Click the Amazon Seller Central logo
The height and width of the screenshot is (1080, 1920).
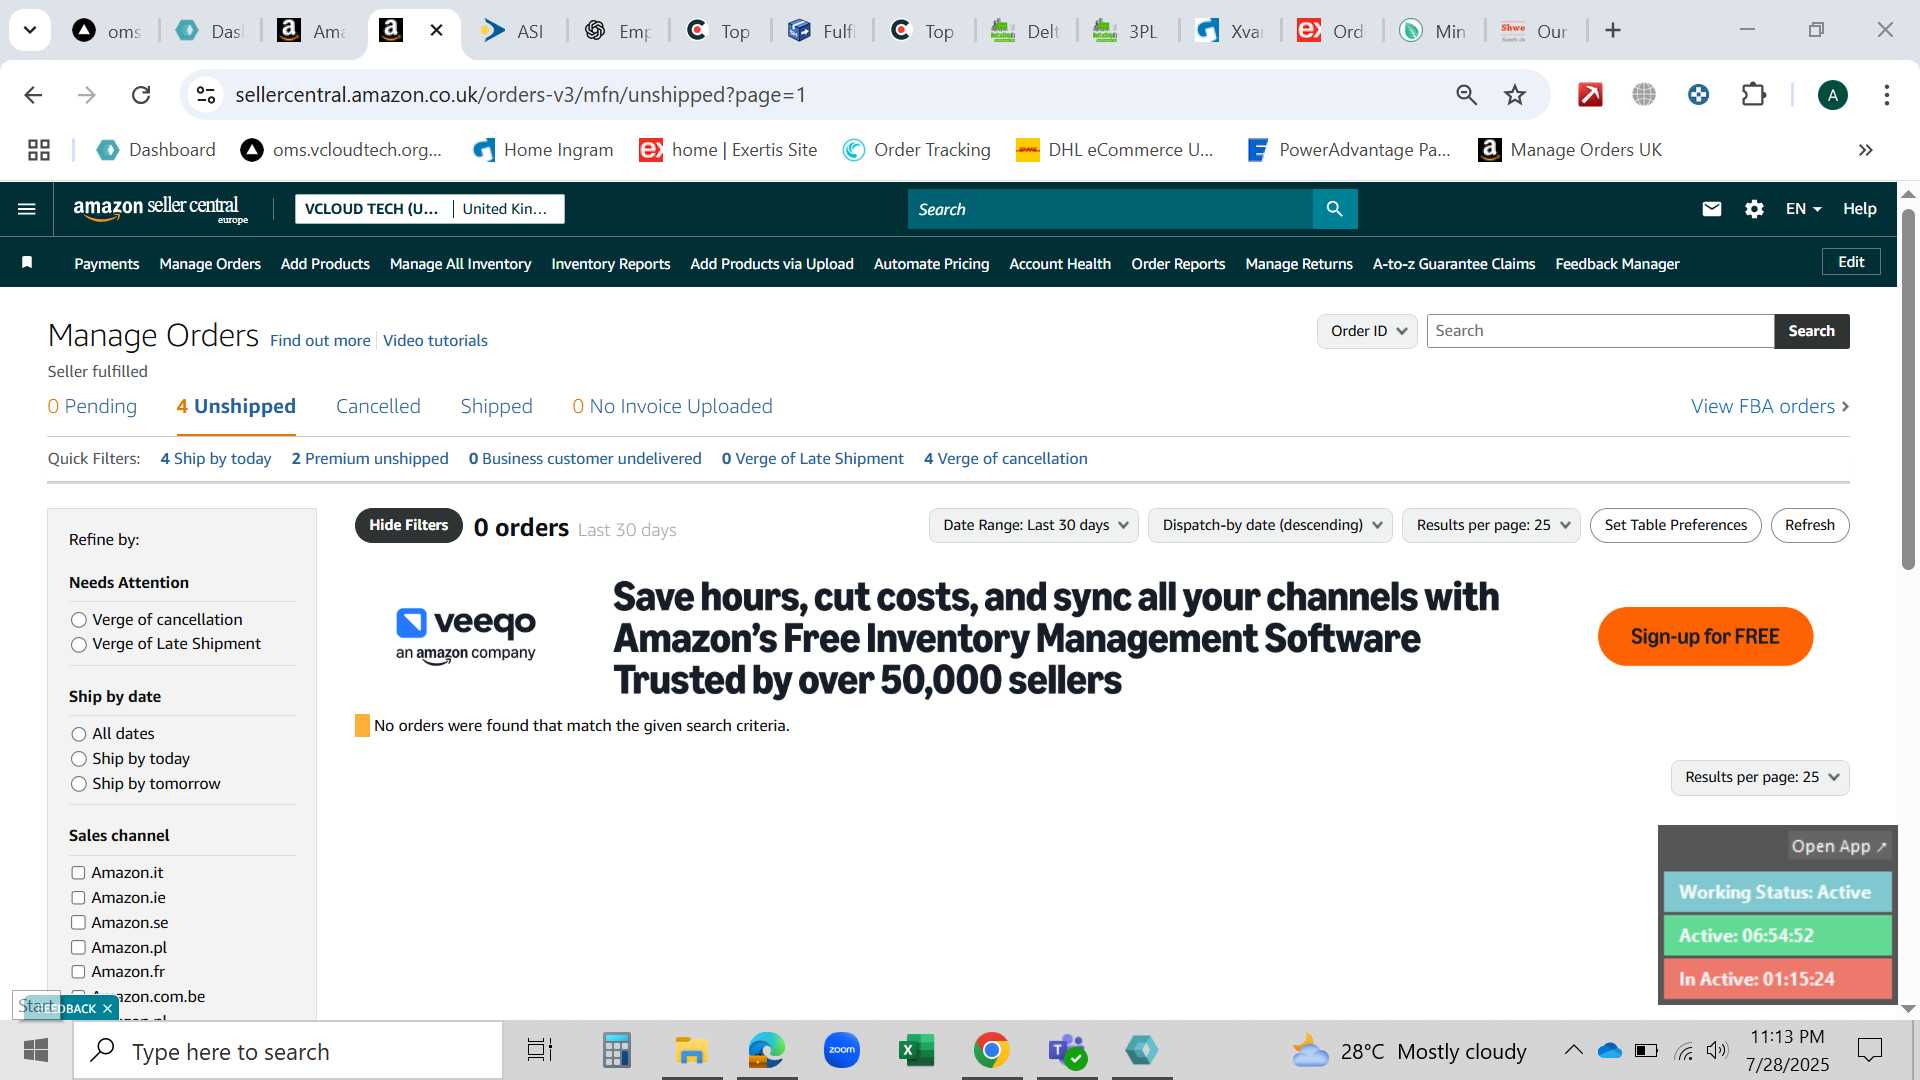[160, 210]
